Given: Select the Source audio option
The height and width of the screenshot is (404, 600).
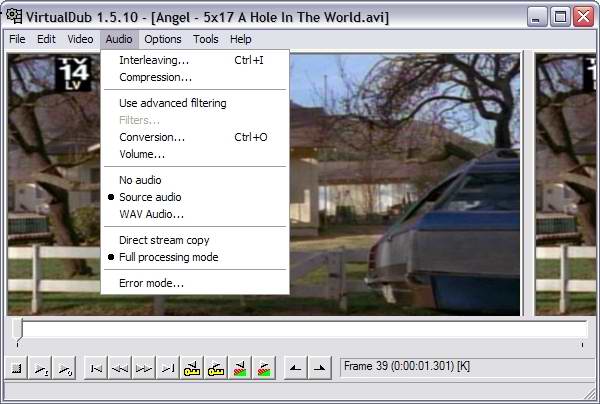Looking at the screenshot, I should pos(195,197).
